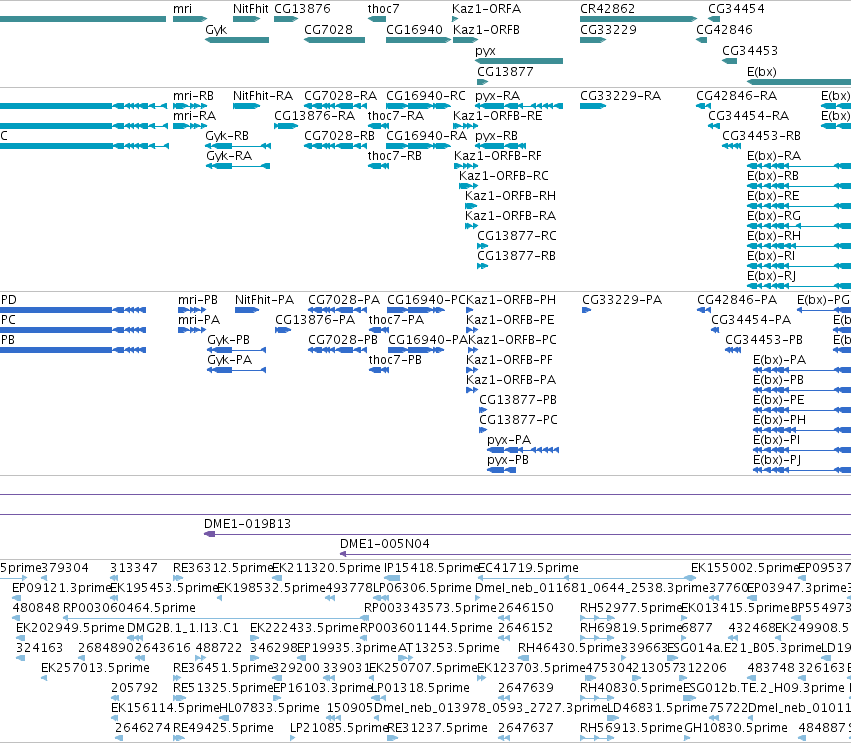The width and height of the screenshot is (851, 743).
Task: Click protein thoc7-PA
Action: pyautogui.click(x=379, y=330)
